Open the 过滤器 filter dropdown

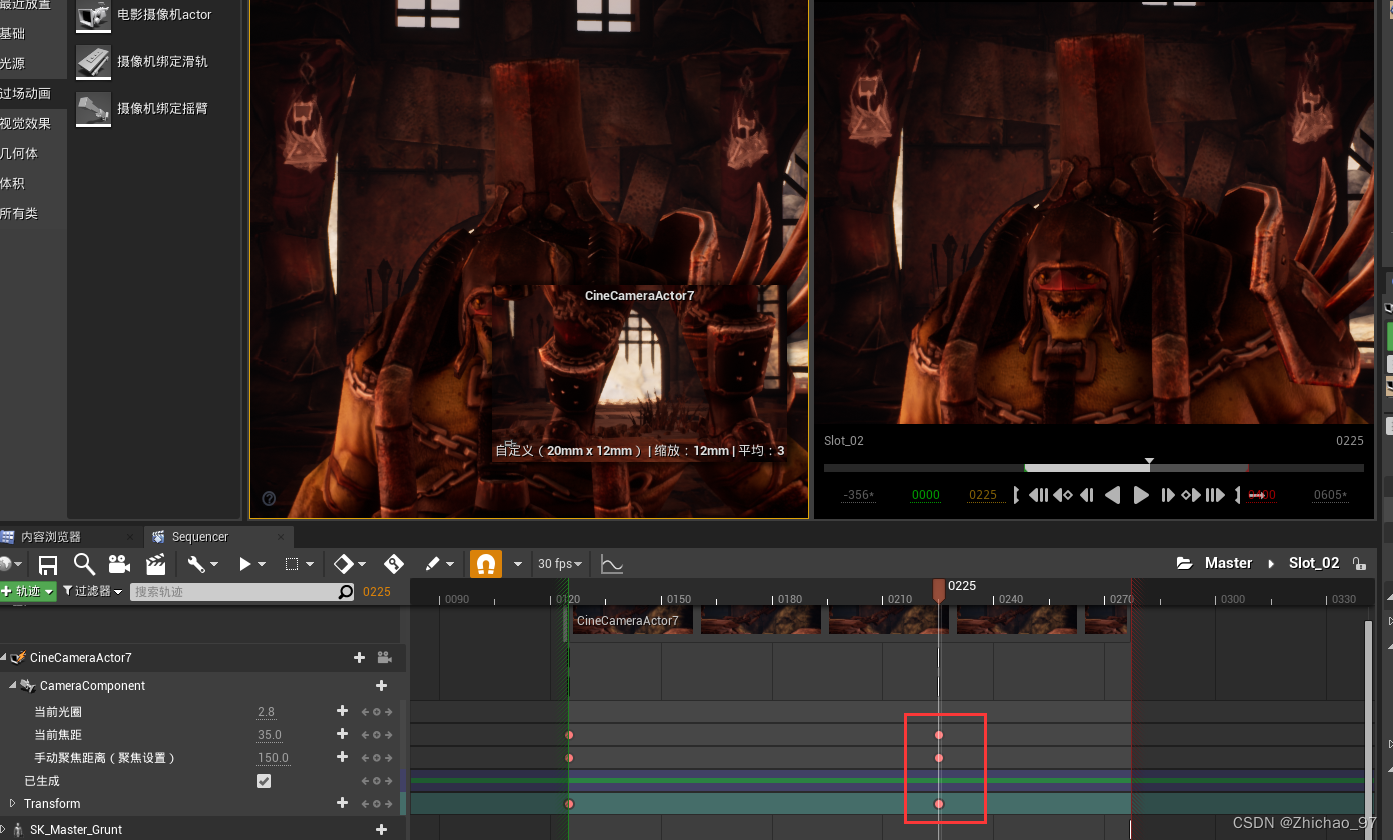pos(92,592)
